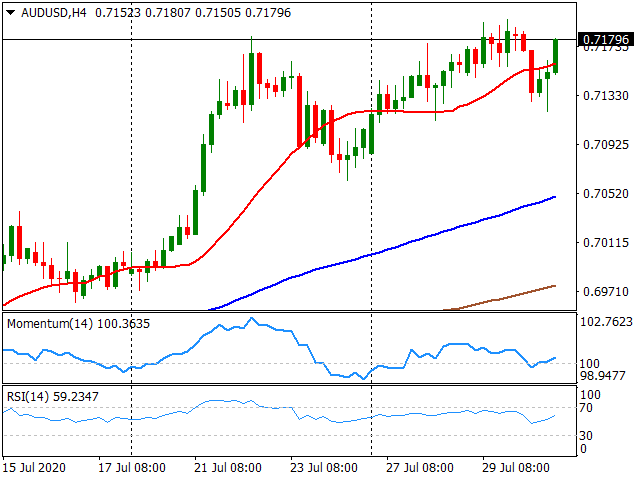Open the chart dropdown triangle beside AUDUSD,H4
Image resolution: width=640 pixels, height=480 pixels.
tap(11, 13)
